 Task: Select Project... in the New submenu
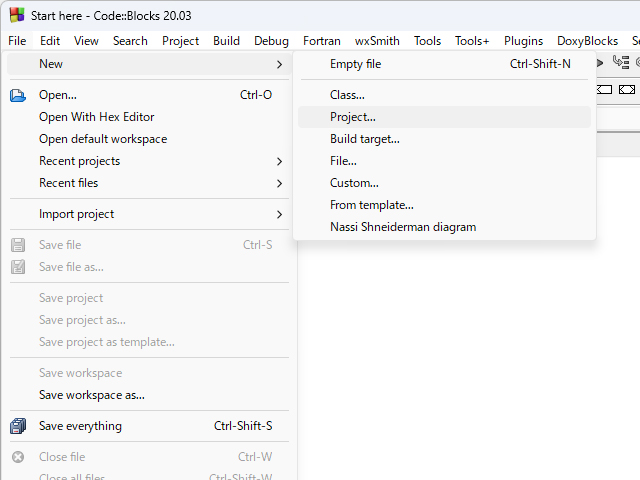click(x=444, y=117)
